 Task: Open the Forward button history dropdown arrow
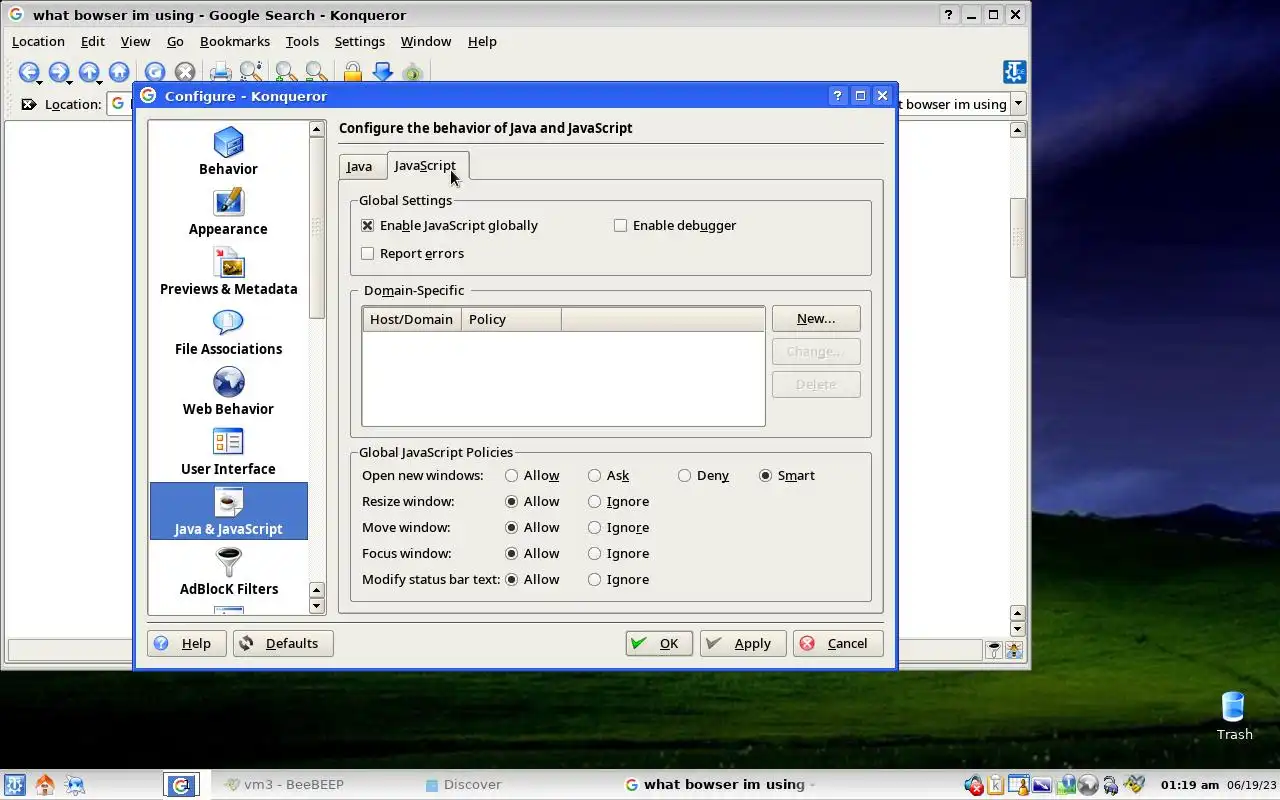pos(70,83)
